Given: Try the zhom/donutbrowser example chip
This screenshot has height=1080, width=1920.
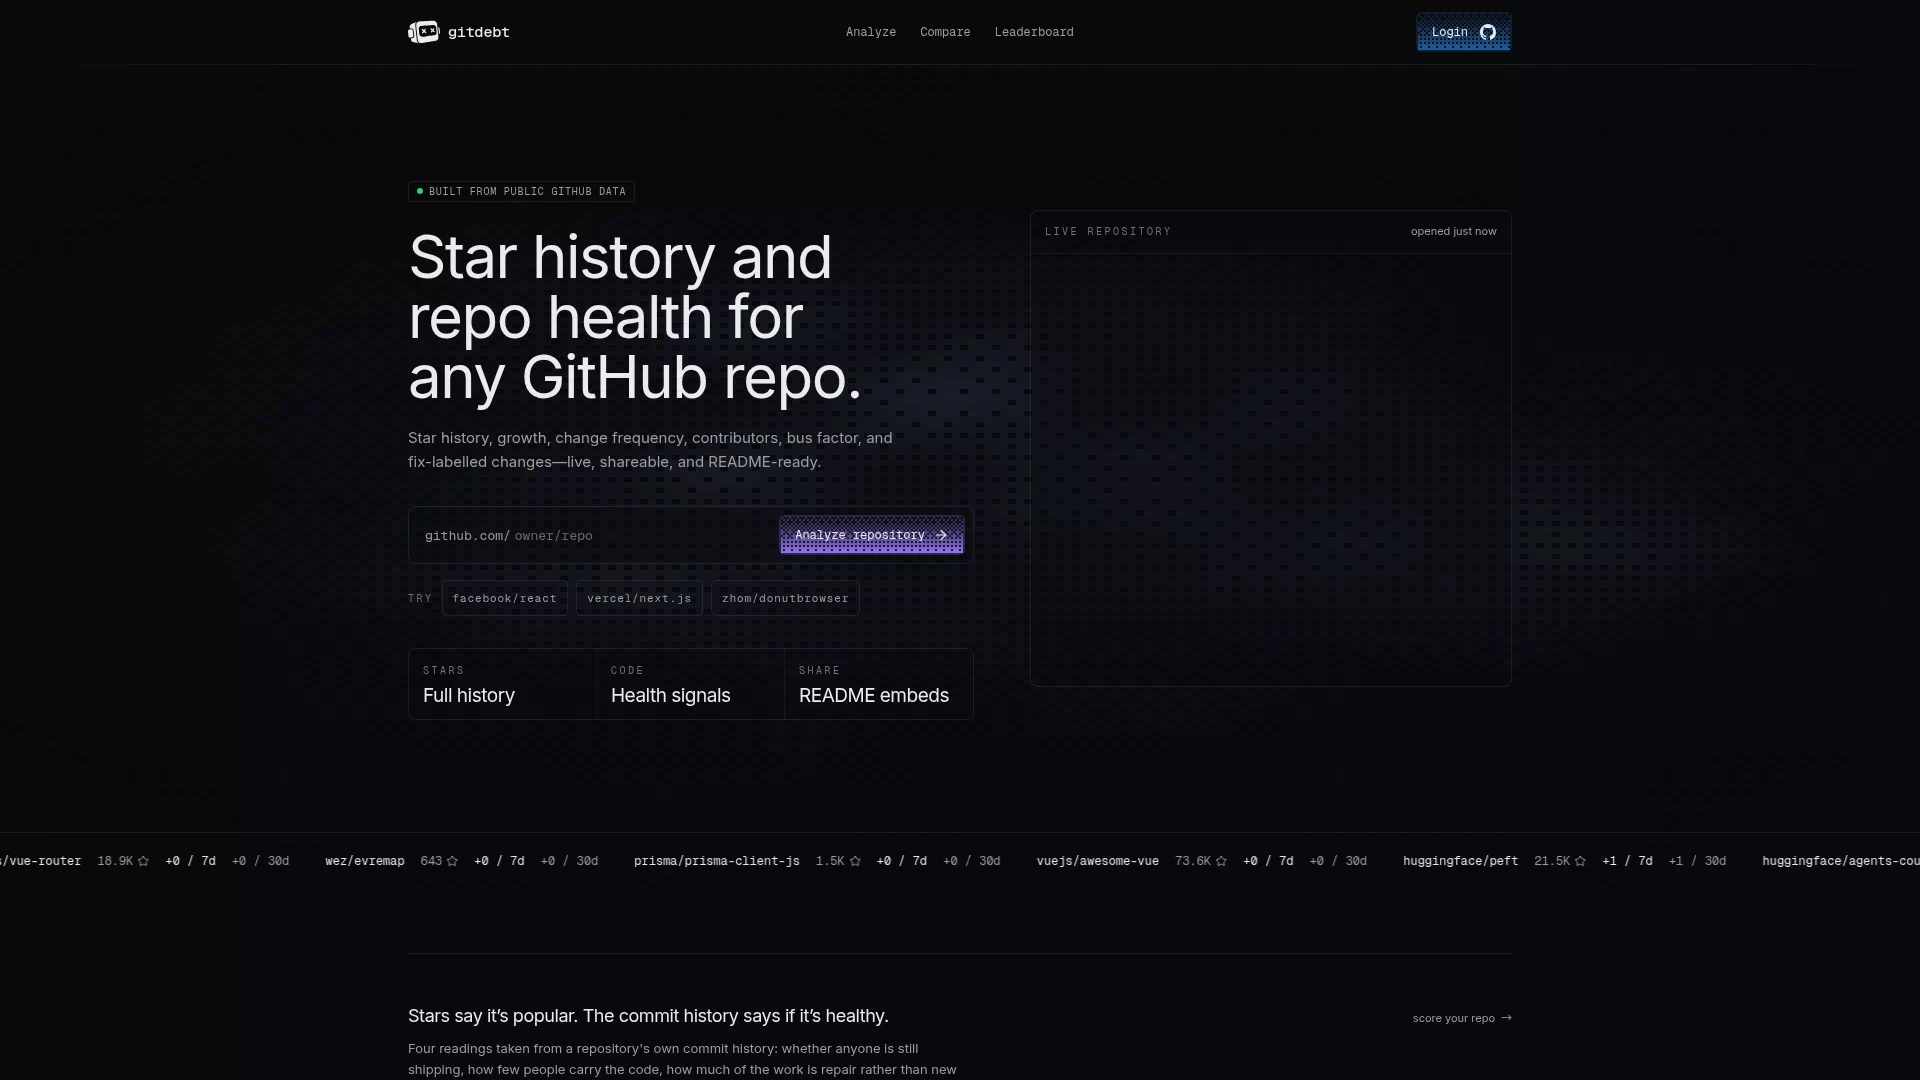Looking at the screenshot, I should pyautogui.click(x=785, y=598).
